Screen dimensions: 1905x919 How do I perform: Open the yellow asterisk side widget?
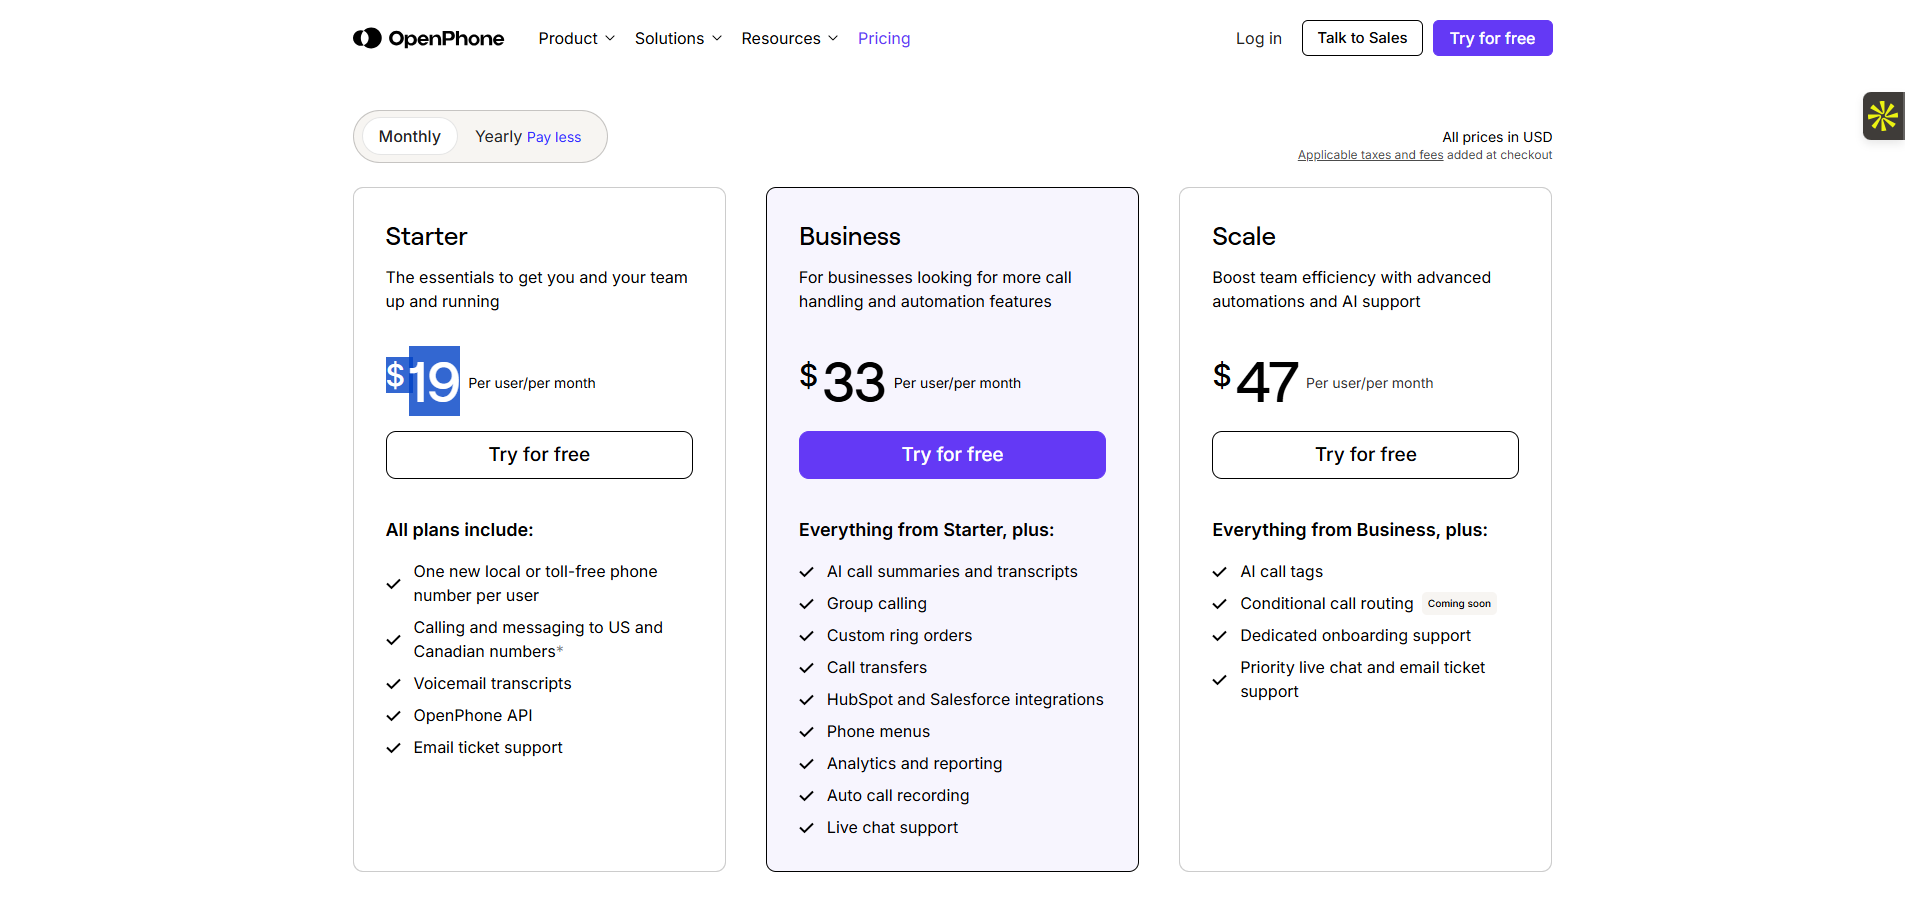[1882, 116]
